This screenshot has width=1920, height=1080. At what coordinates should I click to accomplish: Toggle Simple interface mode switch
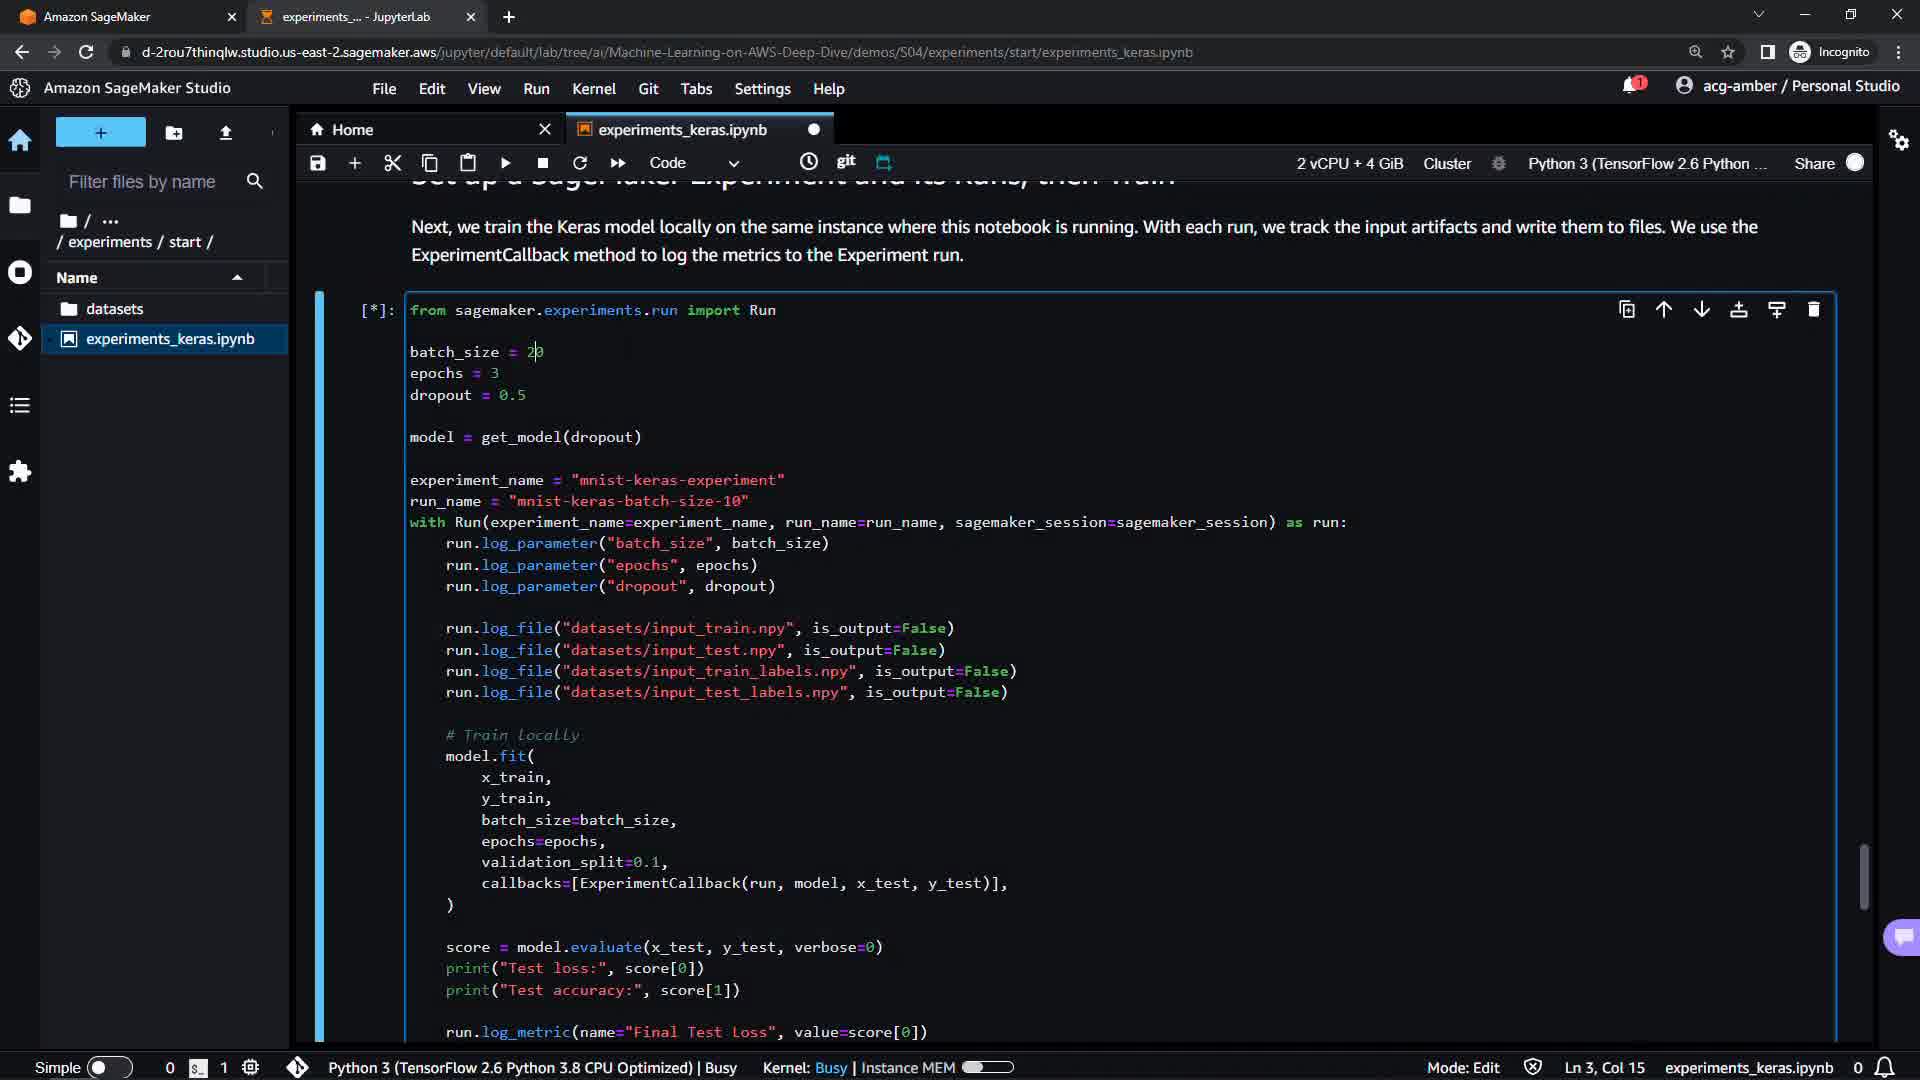click(109, 1067)
